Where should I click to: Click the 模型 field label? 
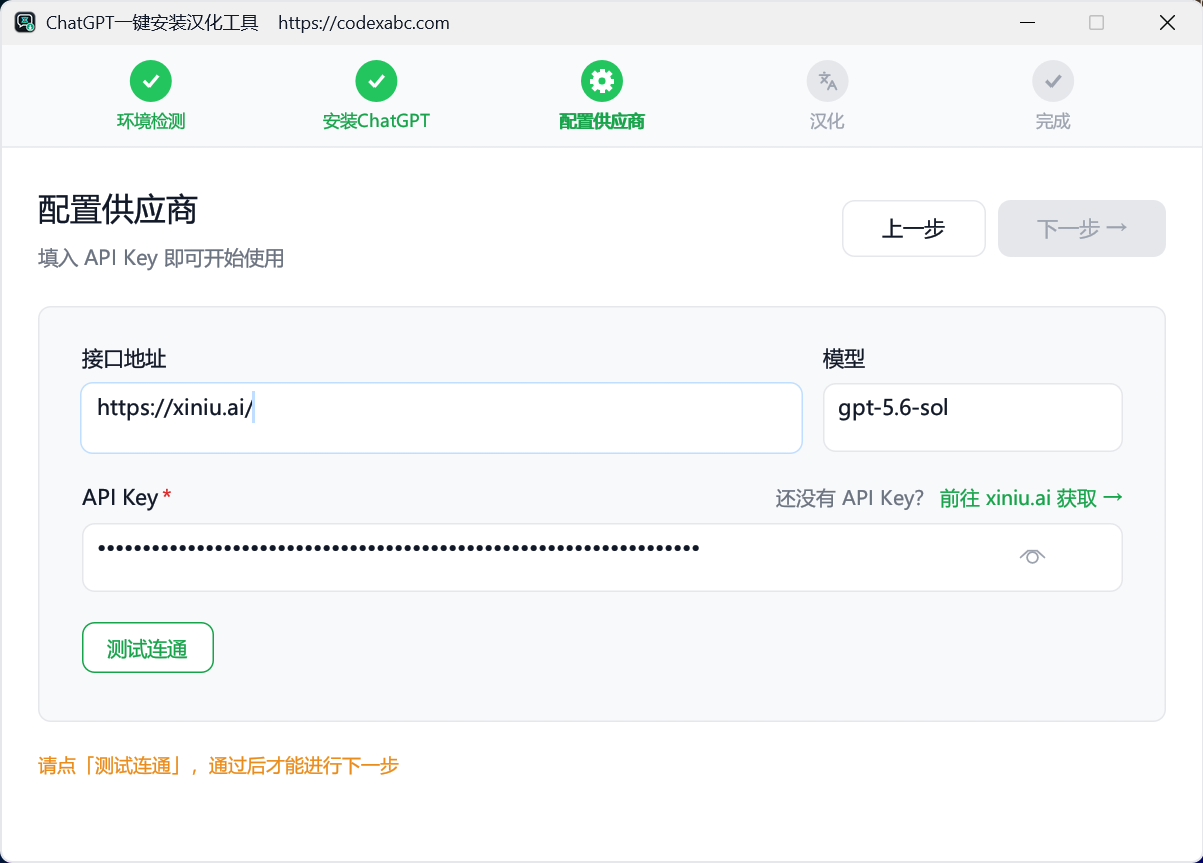(844, 359)
